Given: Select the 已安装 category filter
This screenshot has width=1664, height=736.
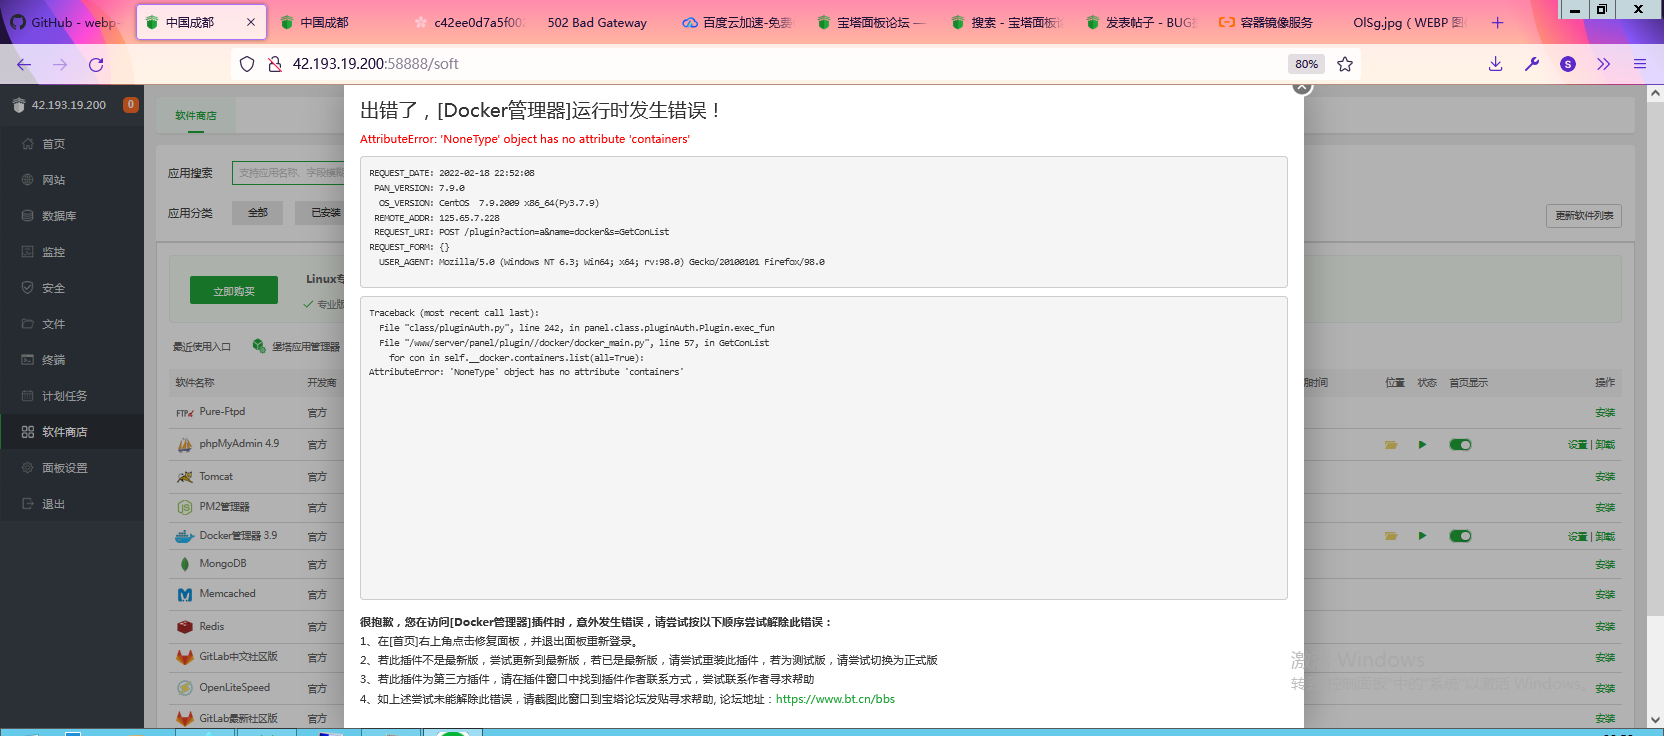Looking at the screenshot, I should (320, 213).
